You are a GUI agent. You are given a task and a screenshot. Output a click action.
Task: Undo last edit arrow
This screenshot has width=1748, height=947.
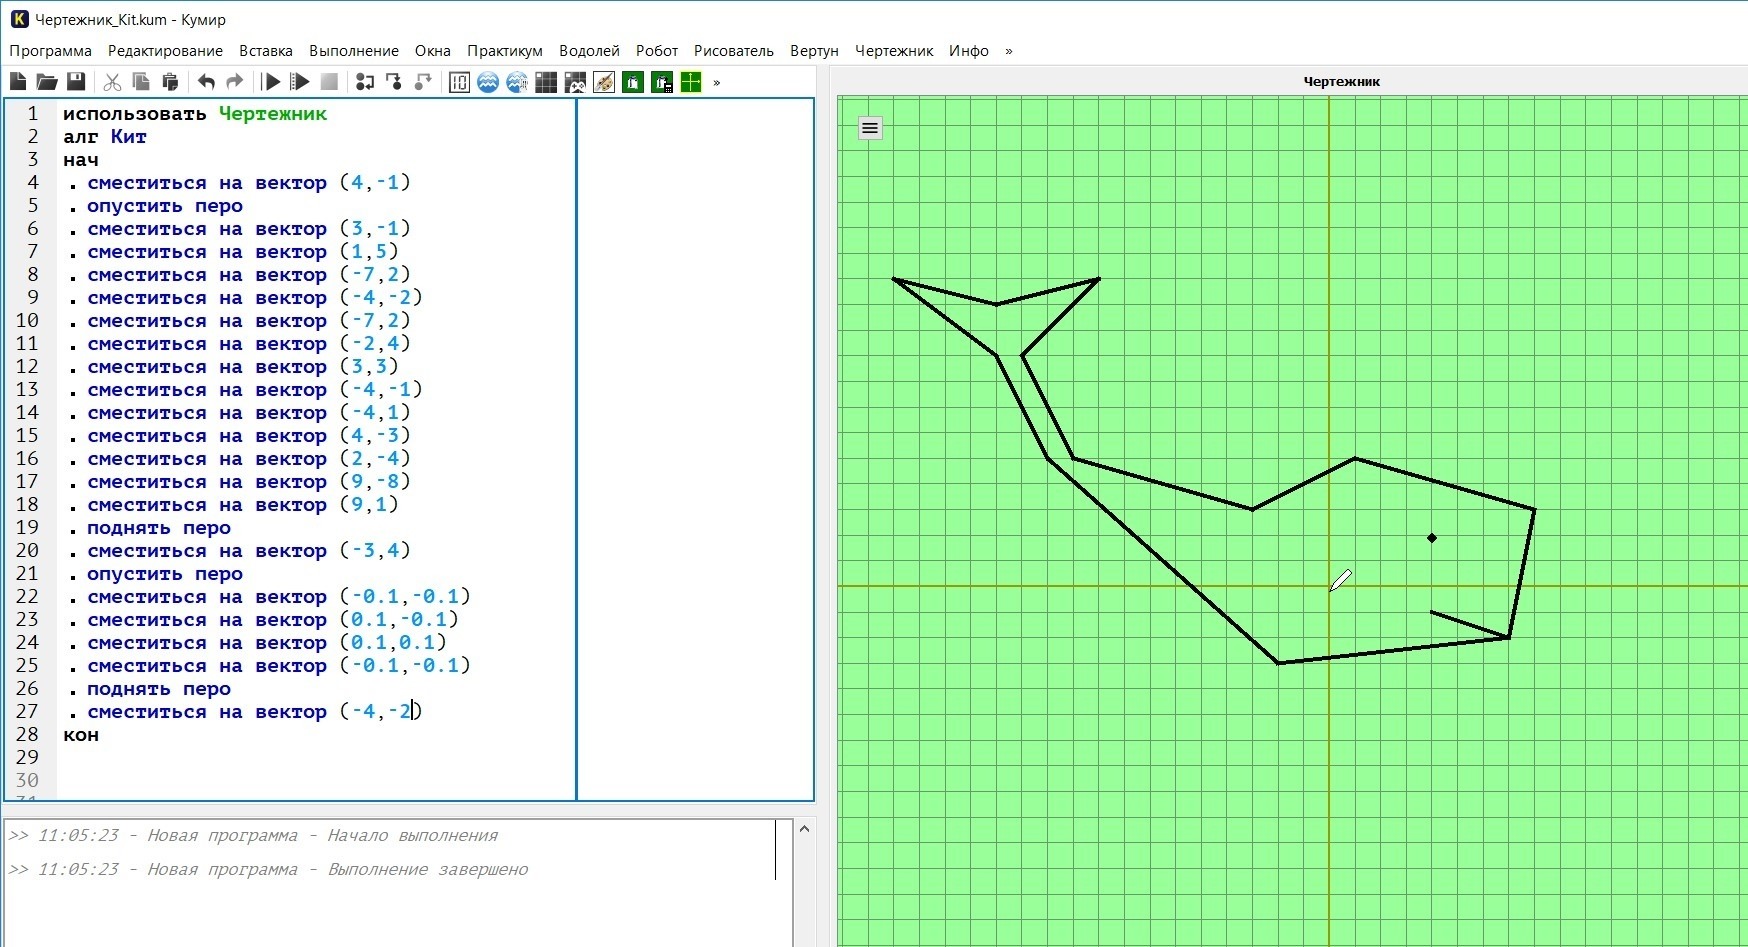(x=207, y=82)
